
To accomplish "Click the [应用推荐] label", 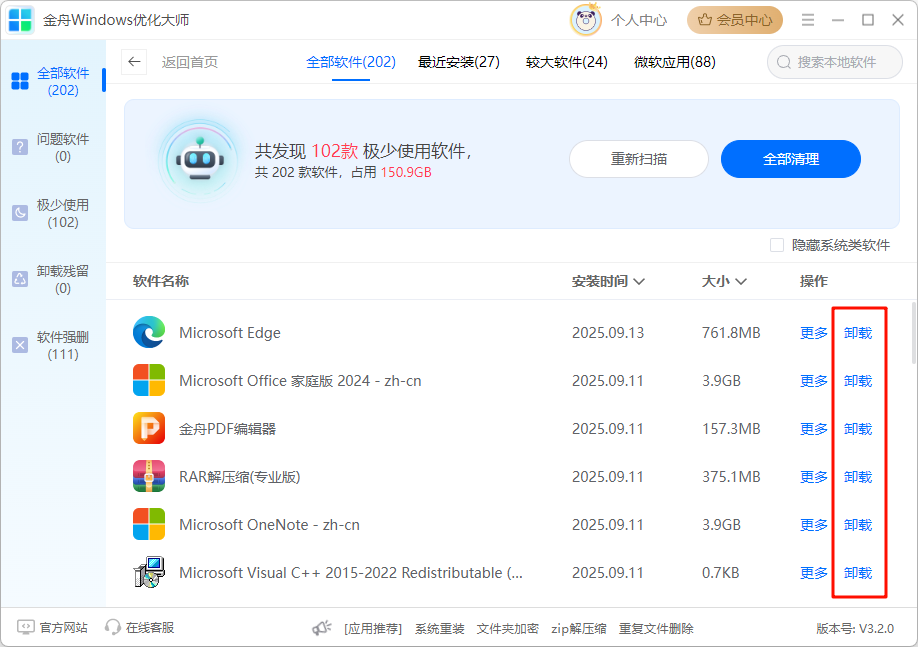I will coord(373,628).
